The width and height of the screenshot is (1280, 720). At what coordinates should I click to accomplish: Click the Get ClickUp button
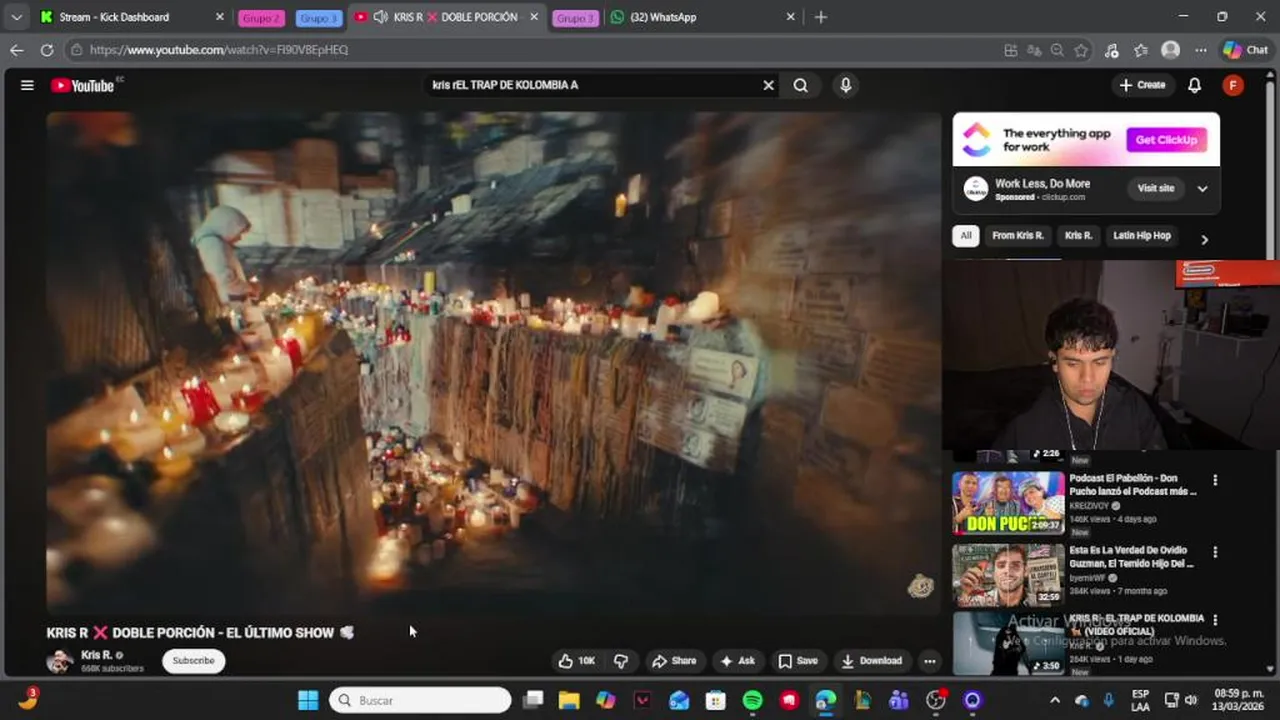click(1166, 140)
